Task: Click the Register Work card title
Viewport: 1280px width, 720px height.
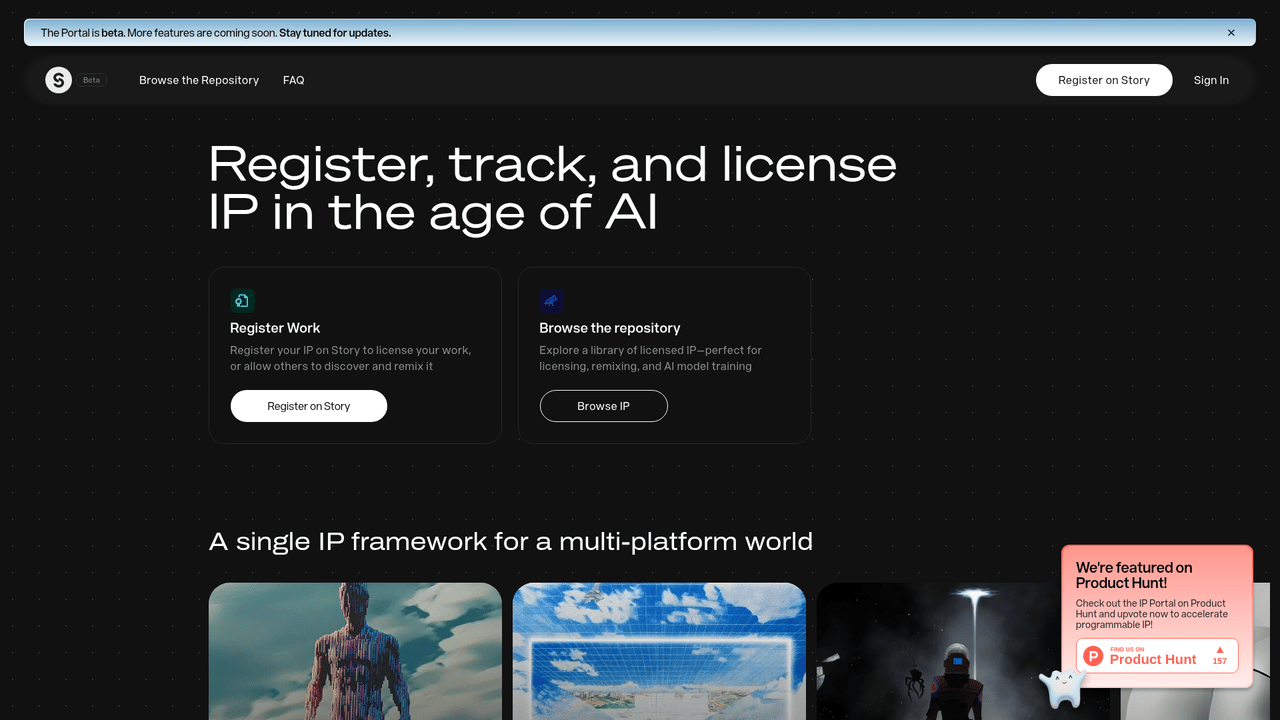Action: tap(275, 328)
